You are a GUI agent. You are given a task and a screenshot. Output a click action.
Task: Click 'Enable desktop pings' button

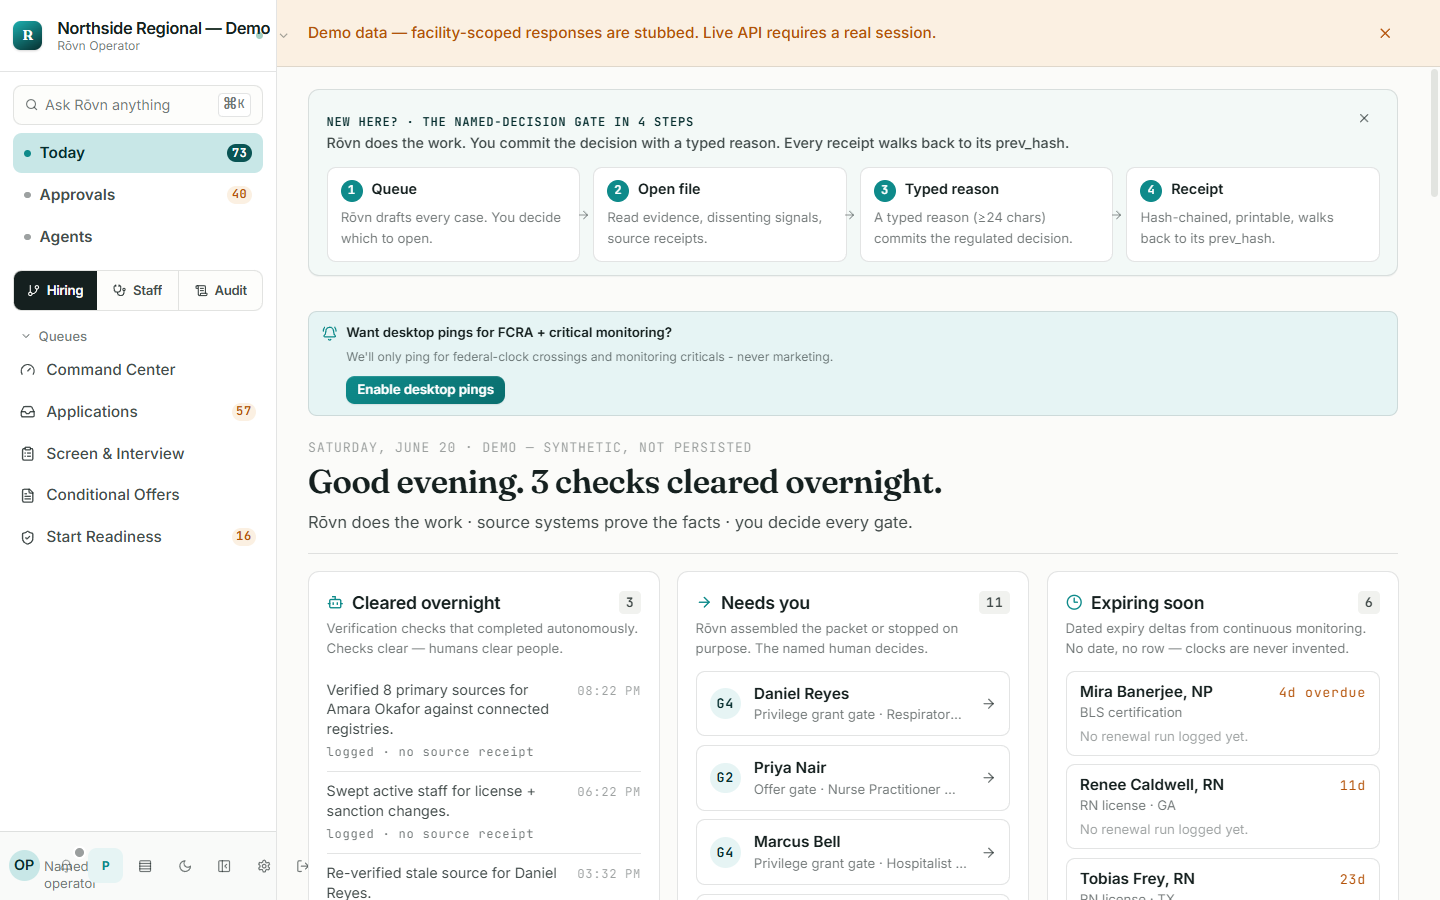tap(425, 390)
